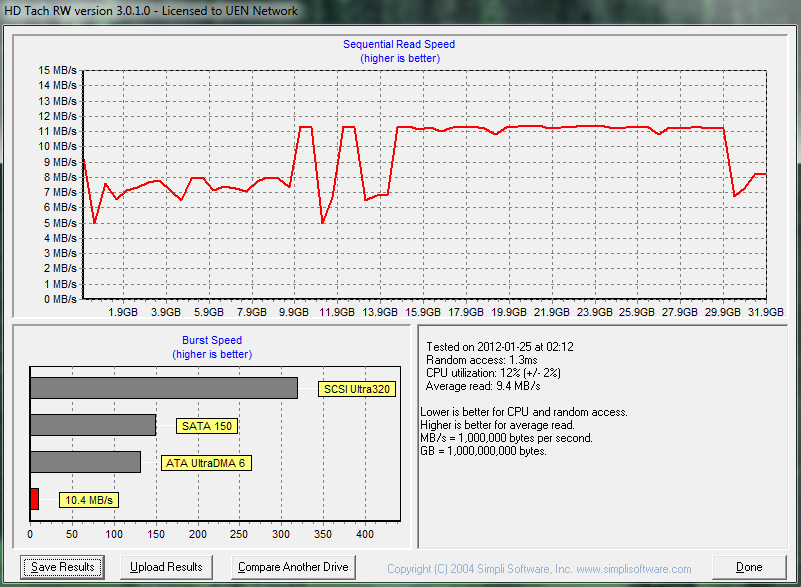Click the 'Higher is better for average read' note
The width and height of the screenshot is (801, 587).
click(497, 425)
